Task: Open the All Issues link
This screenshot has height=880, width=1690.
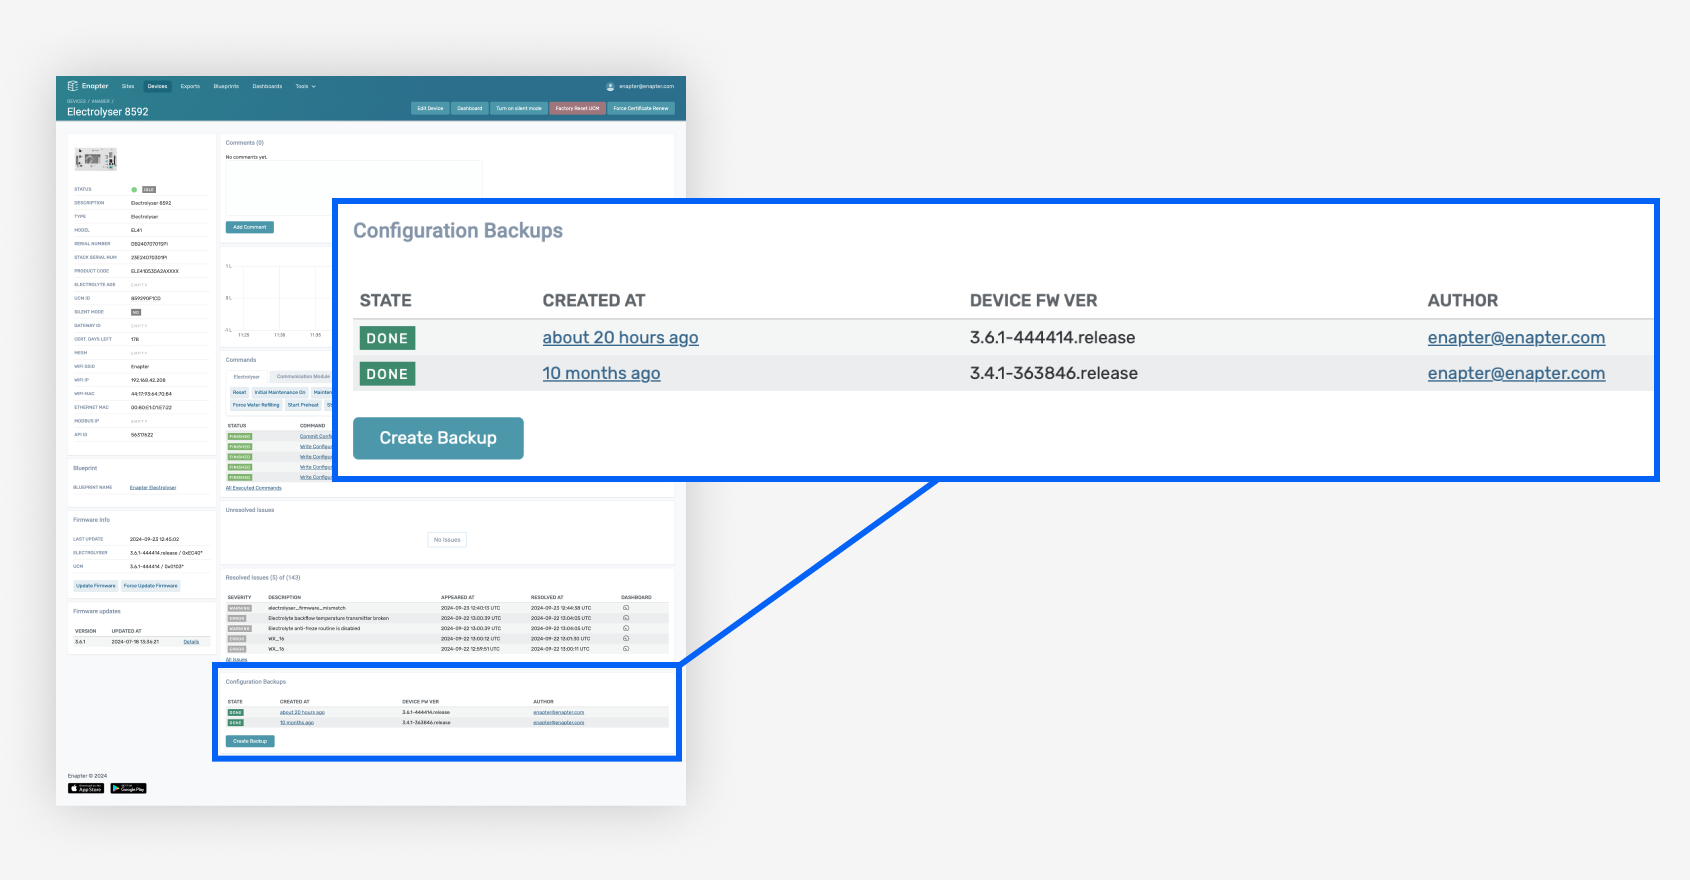Action: click(x=236, y=660)
